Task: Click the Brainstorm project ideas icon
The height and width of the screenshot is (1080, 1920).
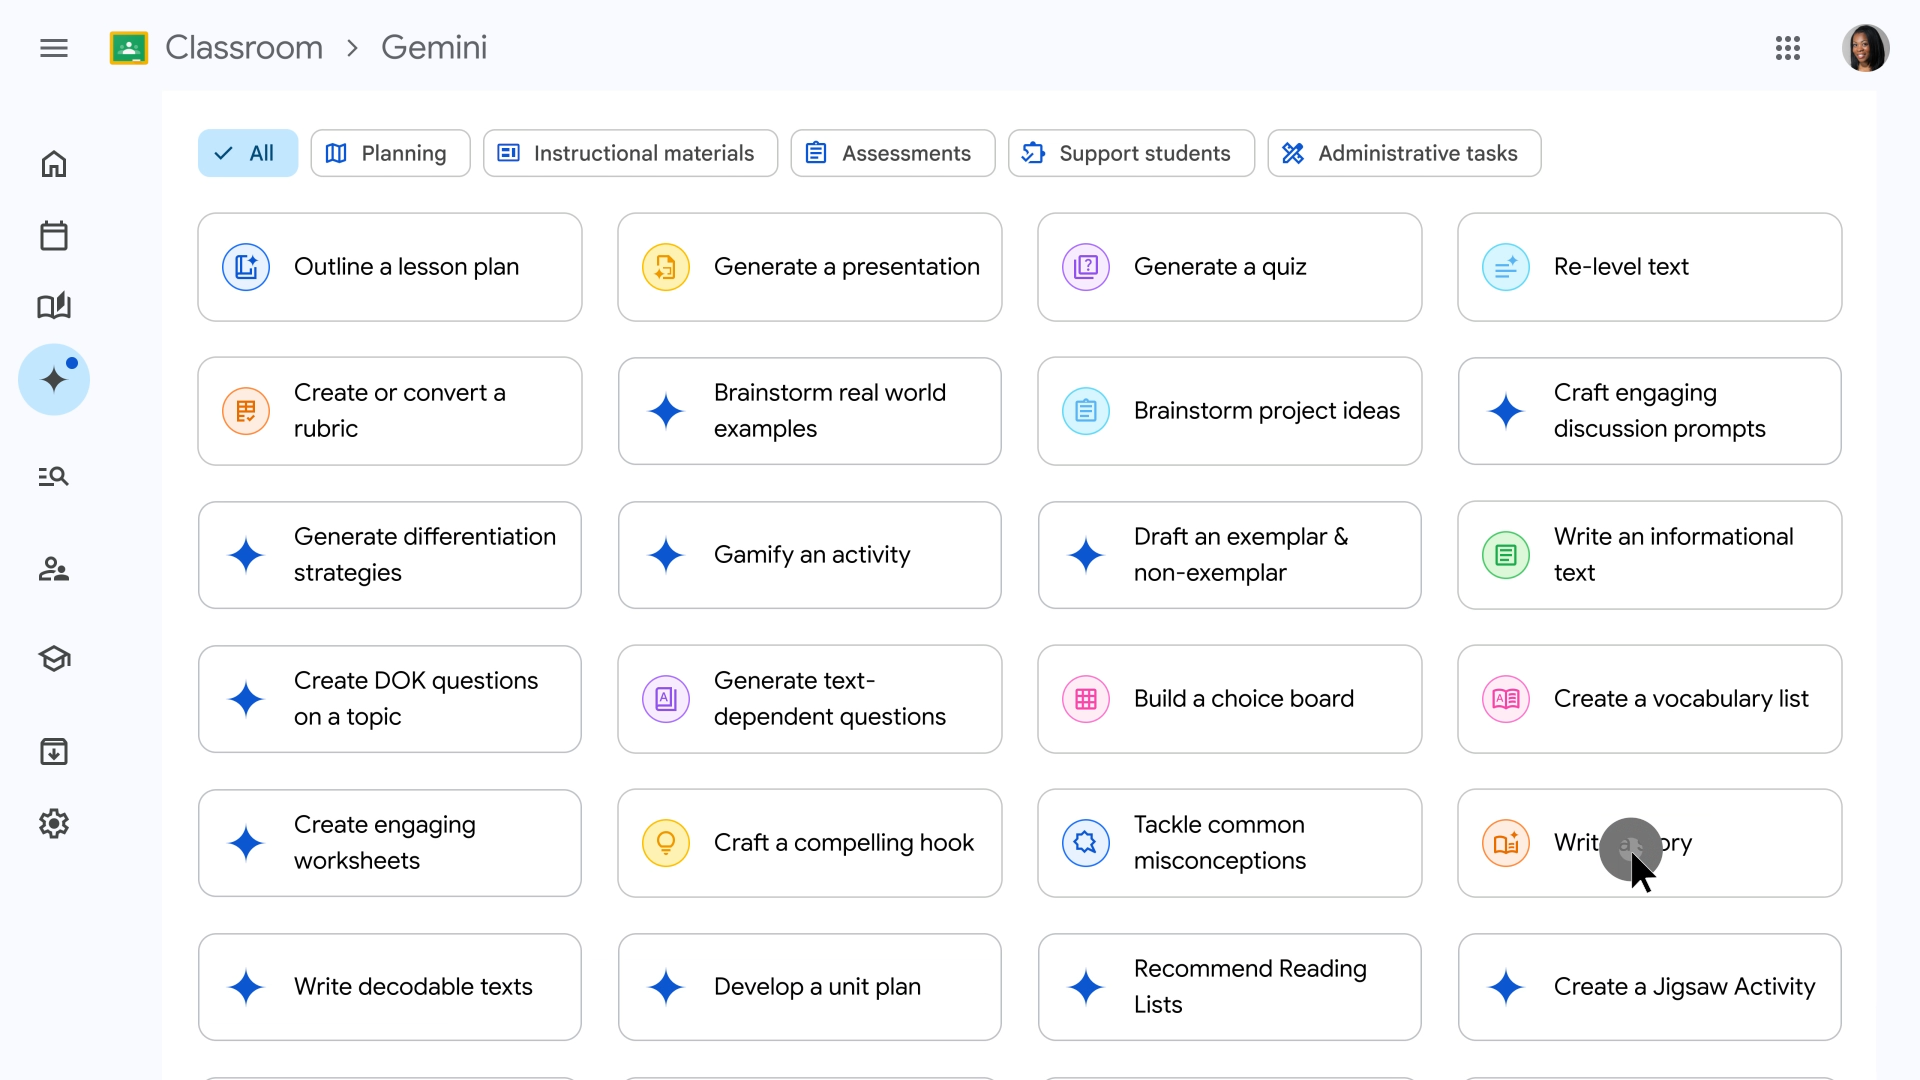Action: point(1086,411)
